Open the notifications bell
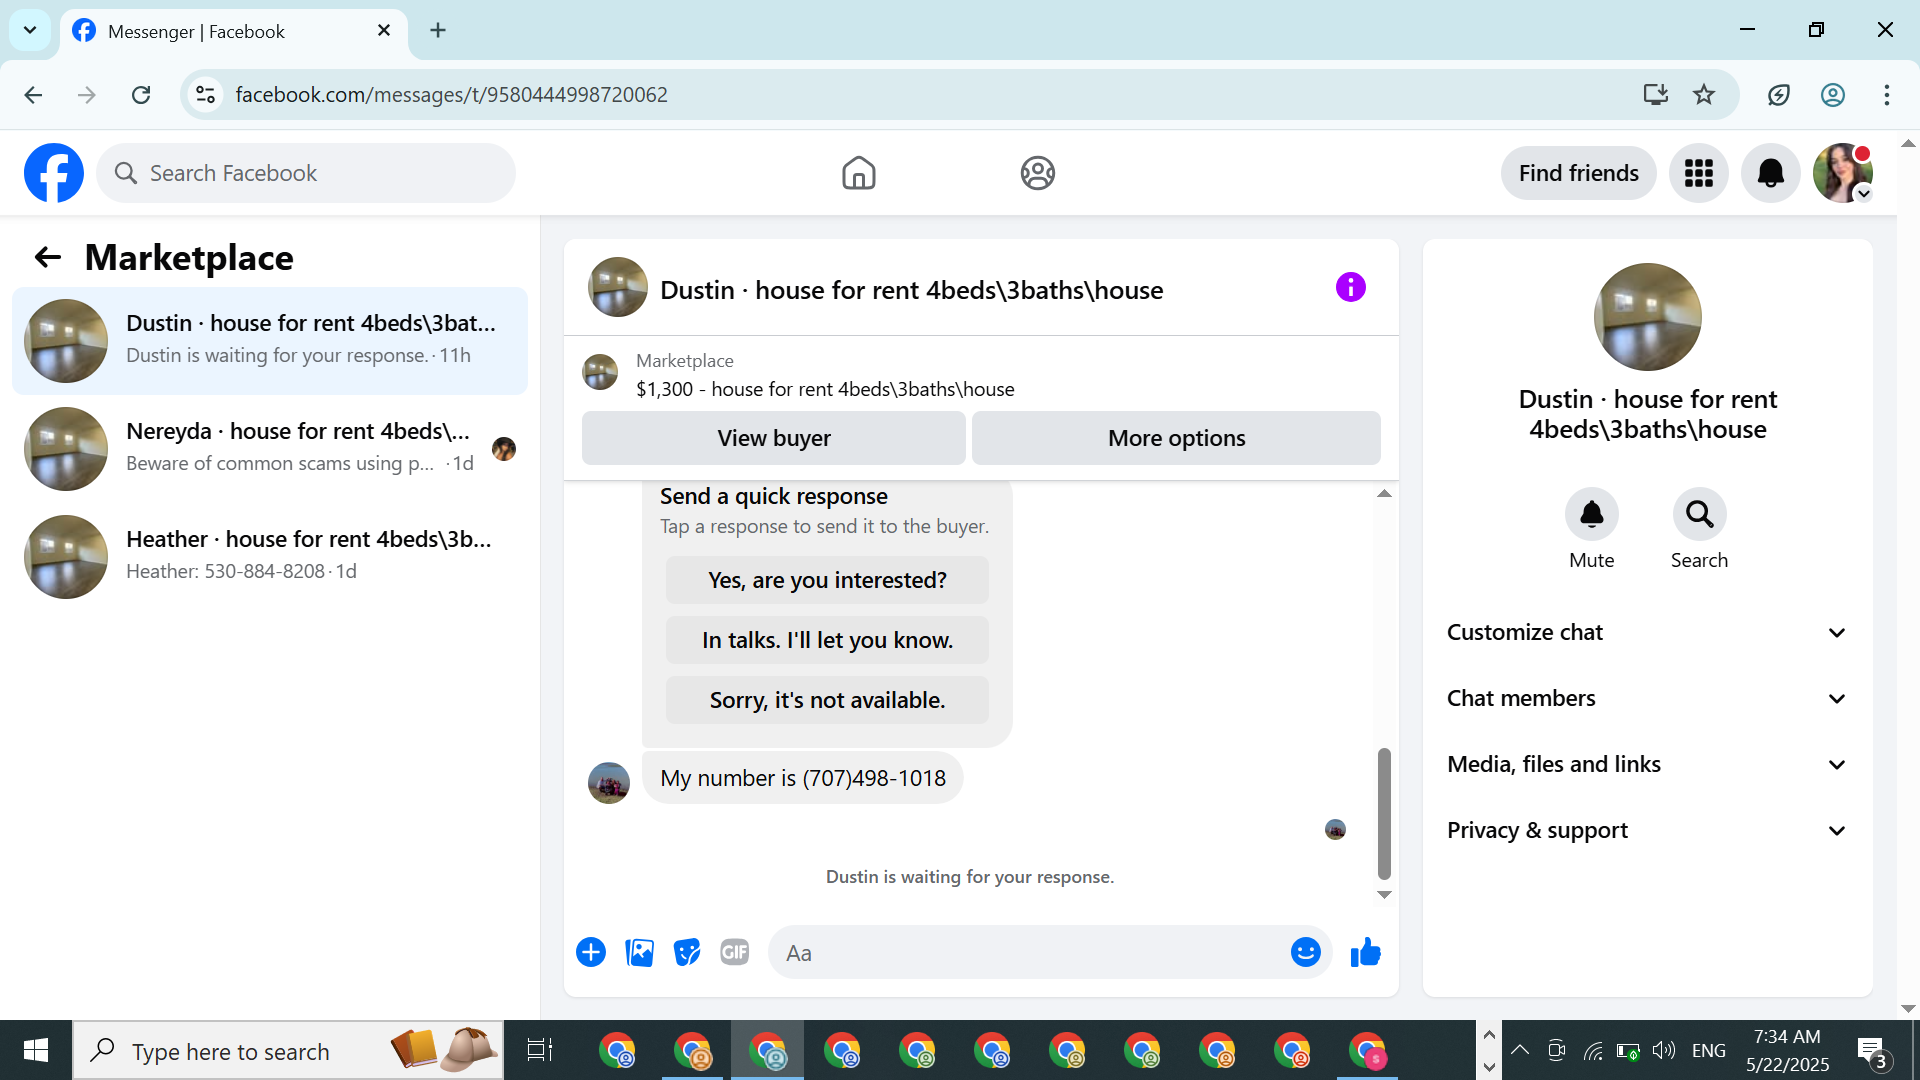Image resolution: width=1920 pixels, height=1080 pixels. [x=1771, y=173]
